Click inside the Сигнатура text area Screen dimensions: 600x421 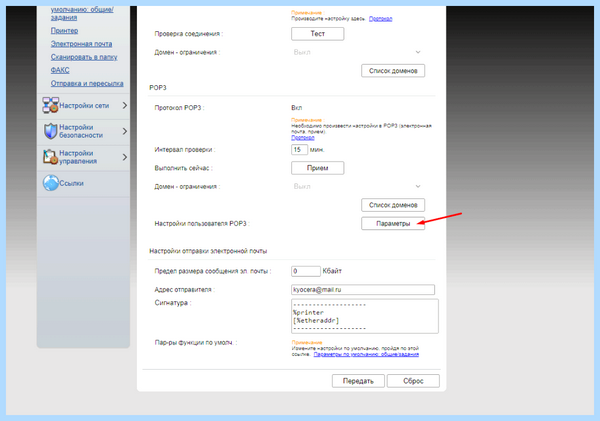click(x=365, y=316)
